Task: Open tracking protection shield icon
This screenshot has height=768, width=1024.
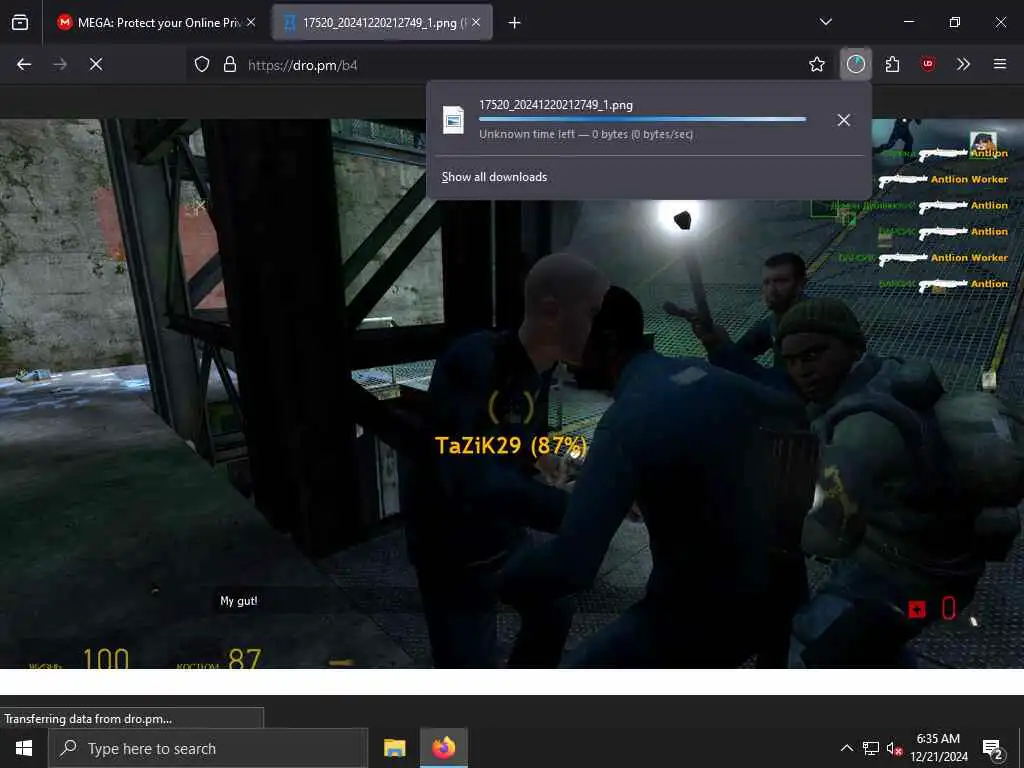Action: (x=202, y=64)
